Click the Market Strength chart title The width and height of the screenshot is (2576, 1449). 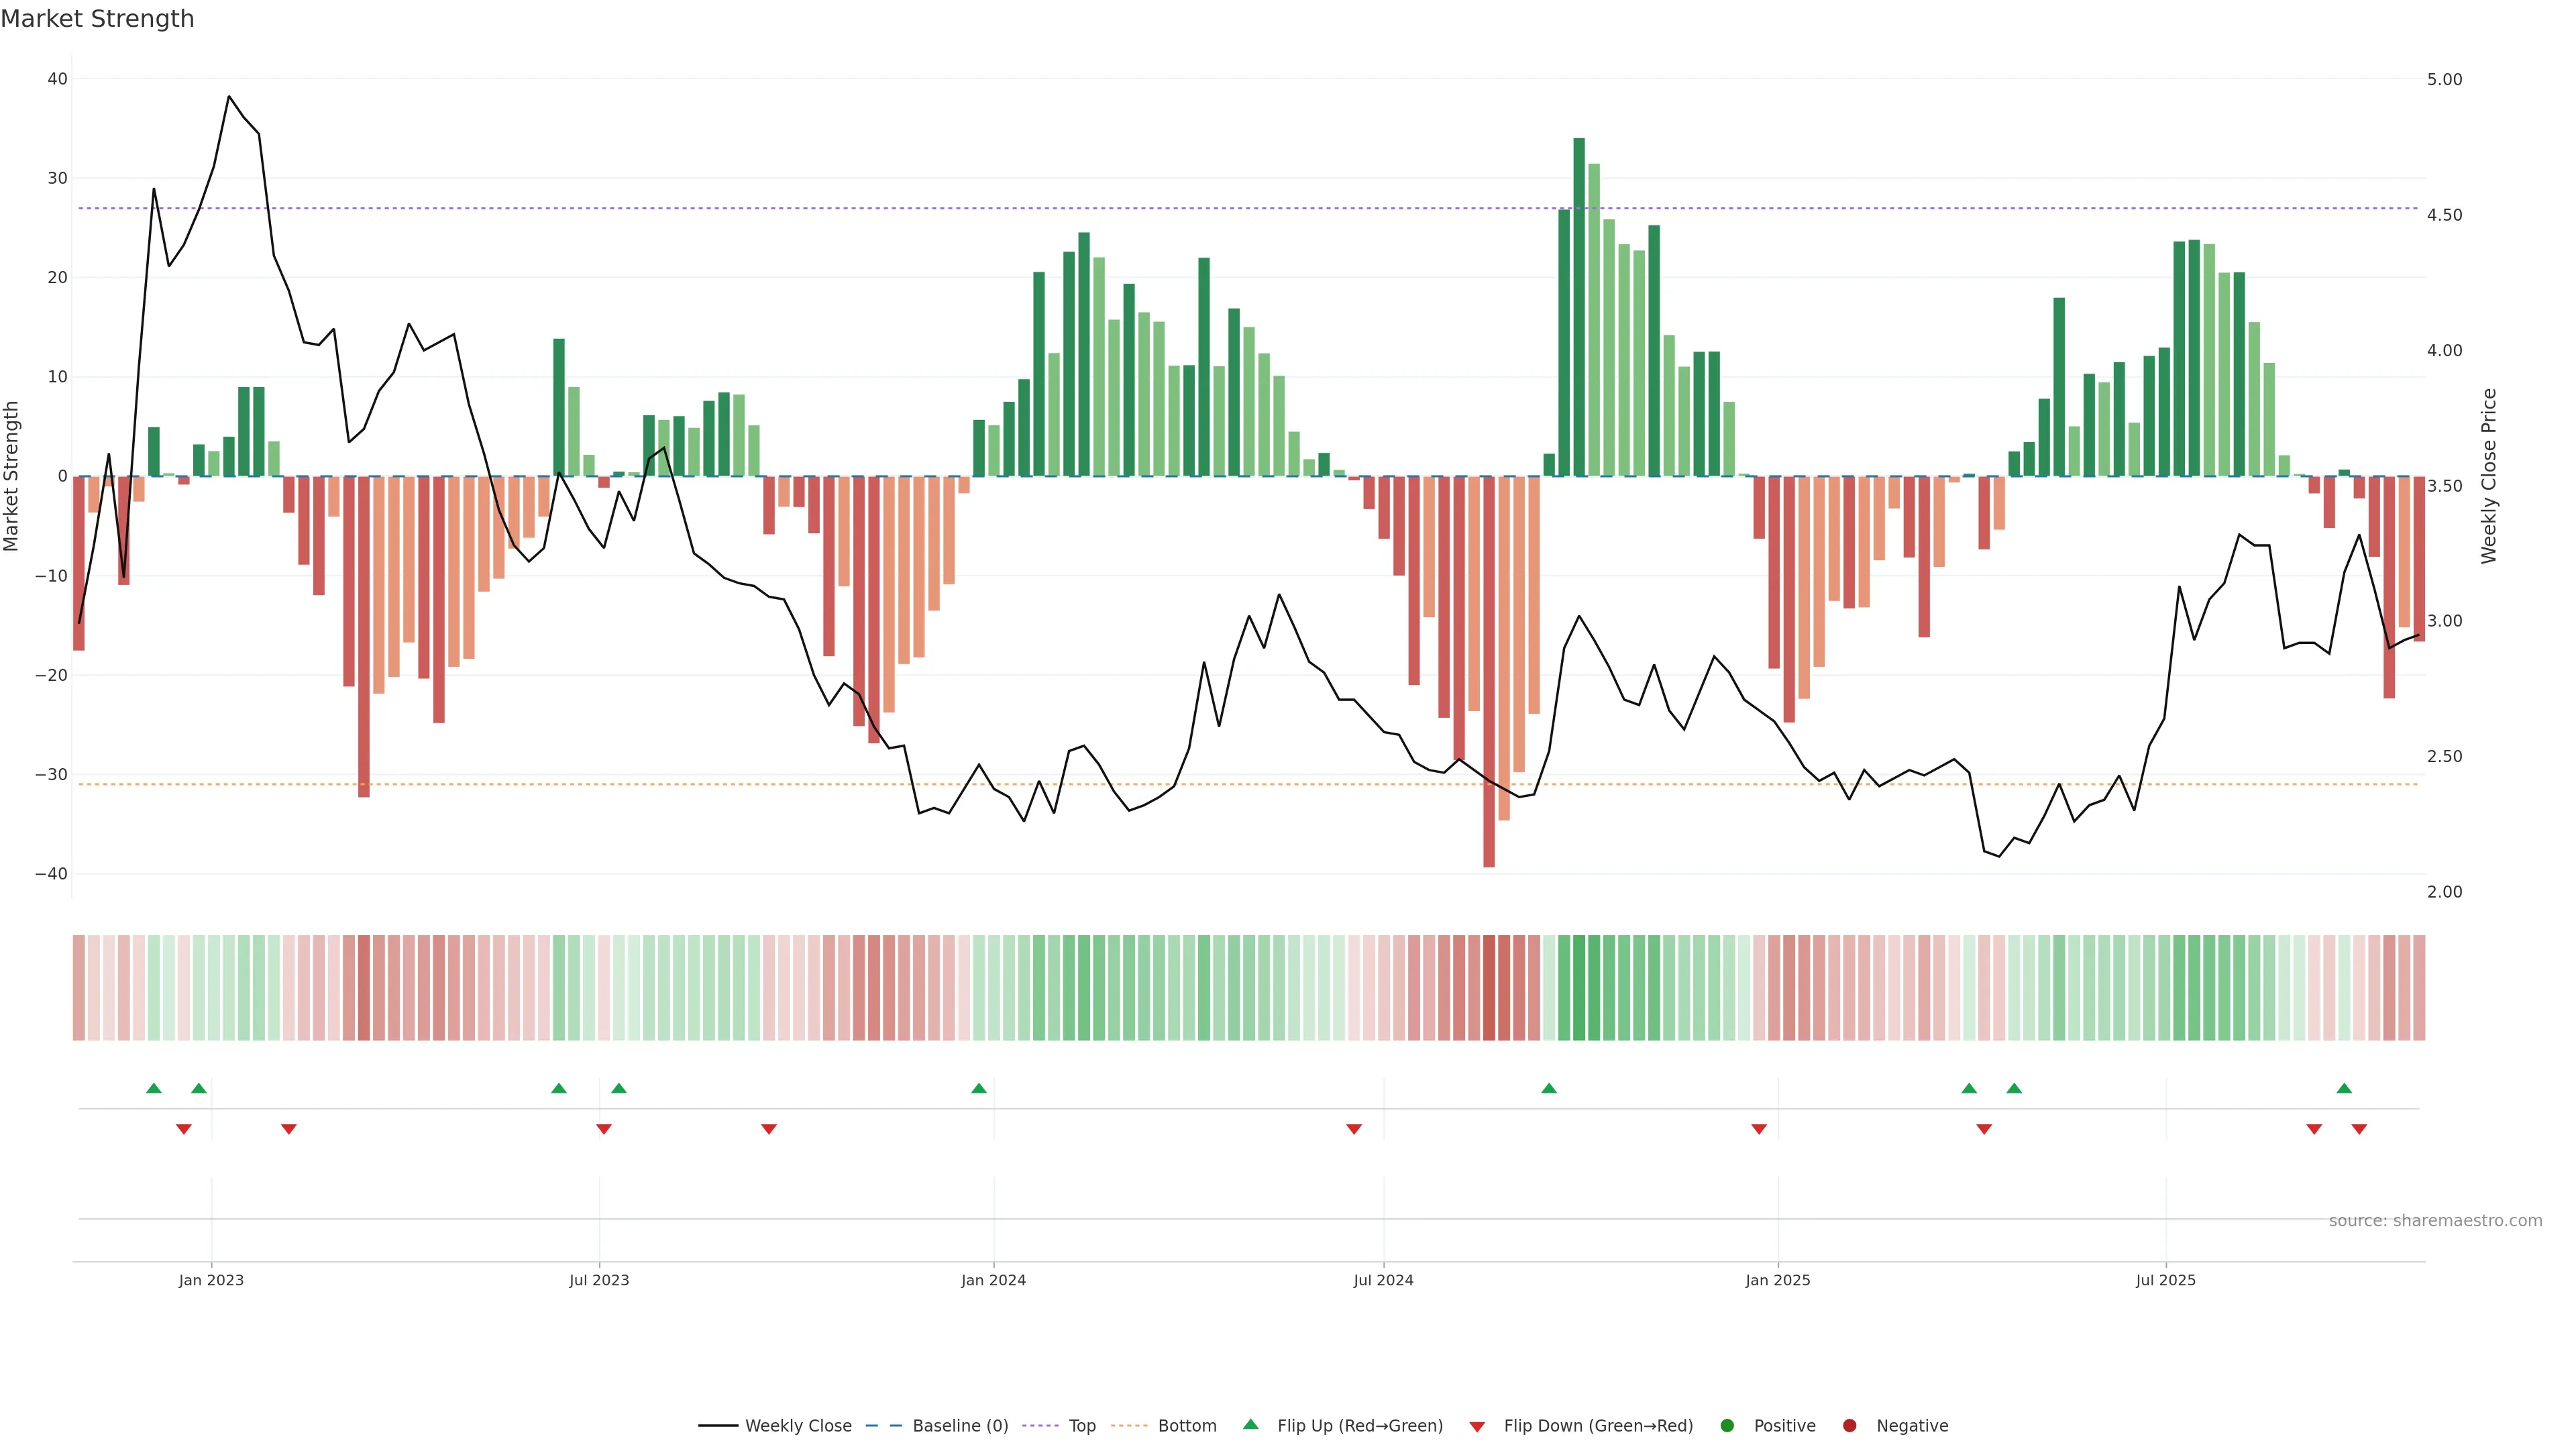coord(97,19)
